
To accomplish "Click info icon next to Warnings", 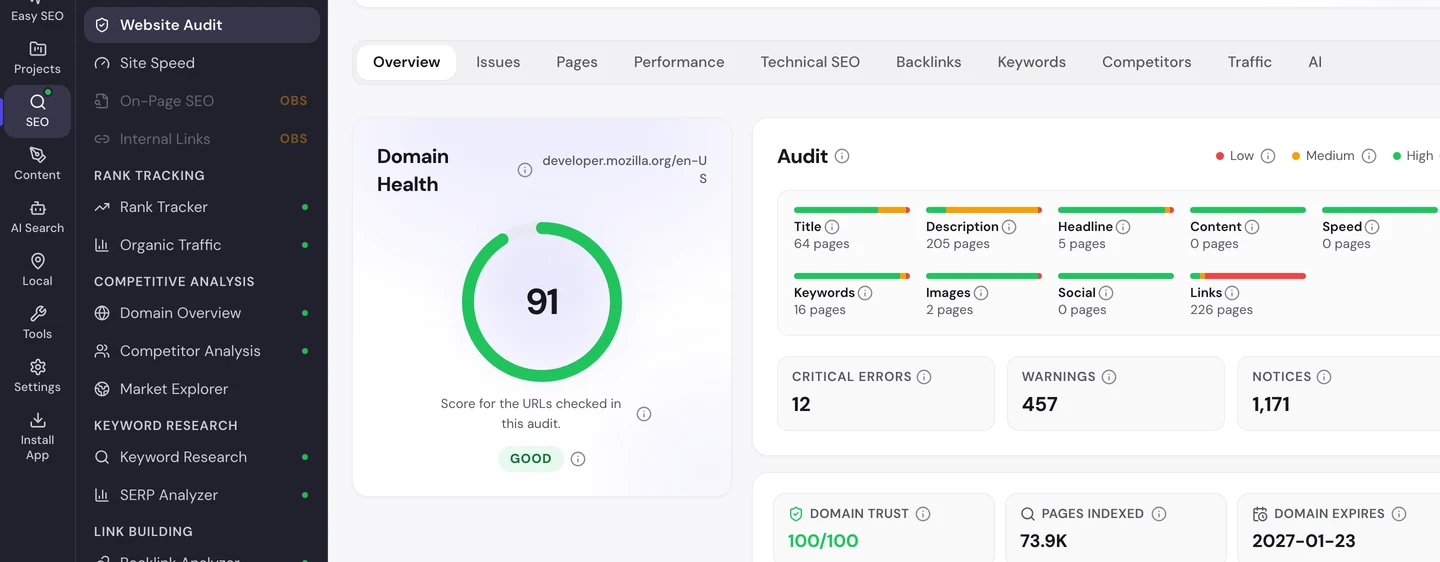I will point(1108,377).
